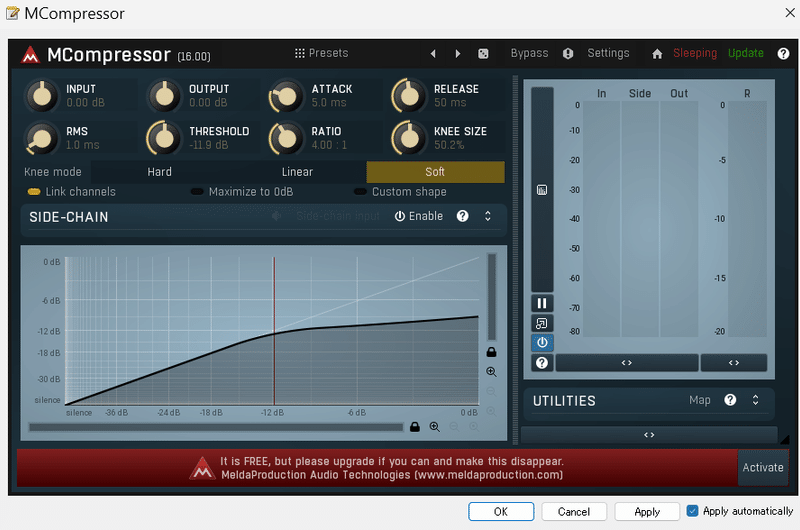Open the plugin Settings menu
Image resolution: width=800 pixels, height=530 pixels.
[x=608, y=53]
